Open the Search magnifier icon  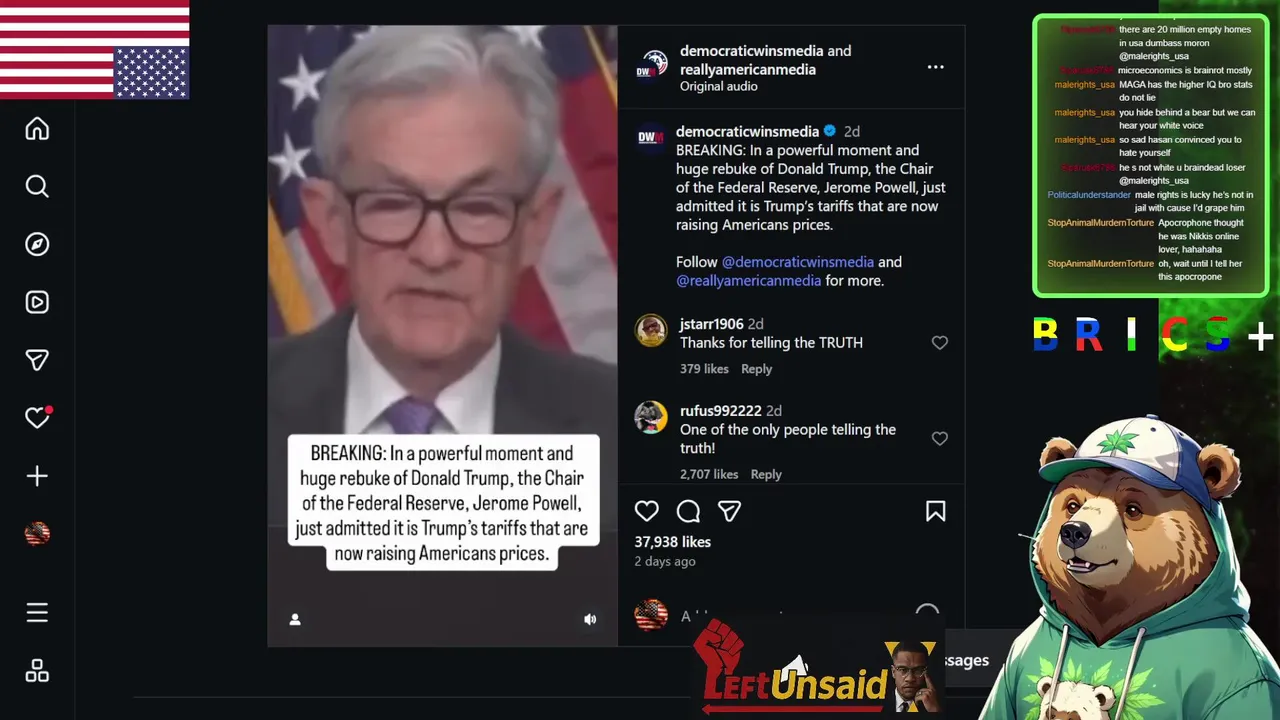pos(37,187)
